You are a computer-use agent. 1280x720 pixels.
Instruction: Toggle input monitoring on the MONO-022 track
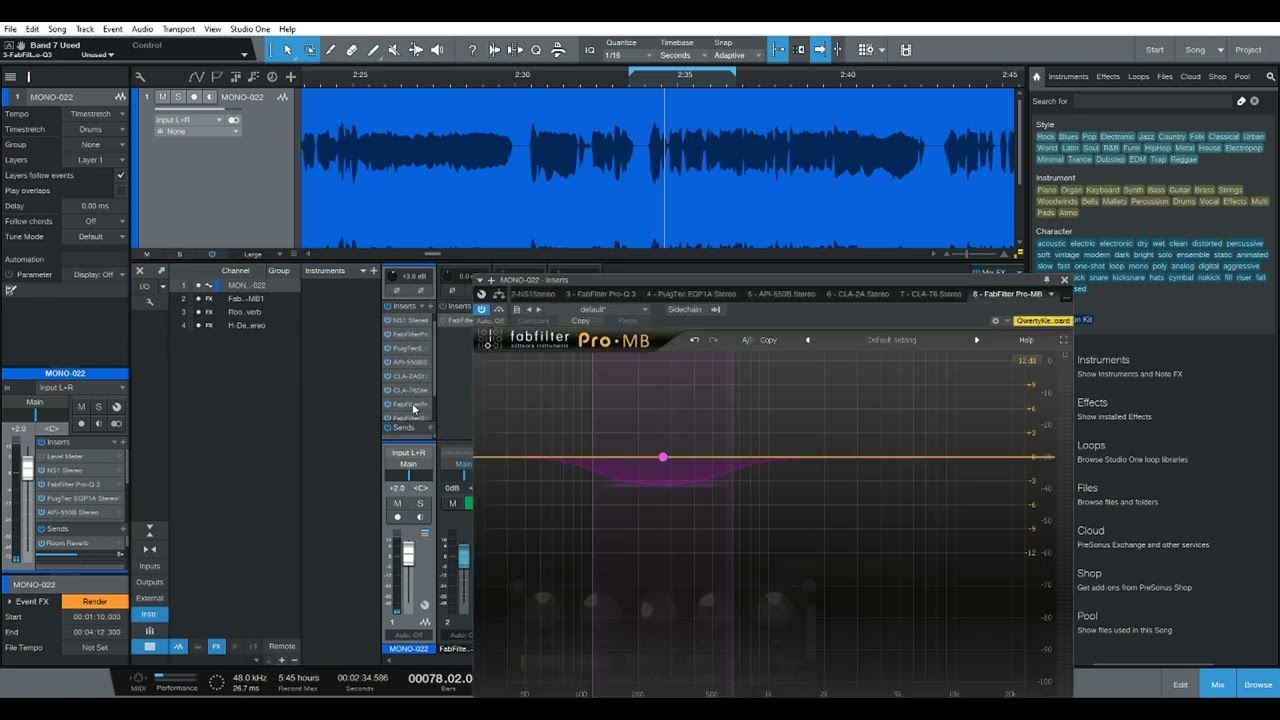point(209,97)
